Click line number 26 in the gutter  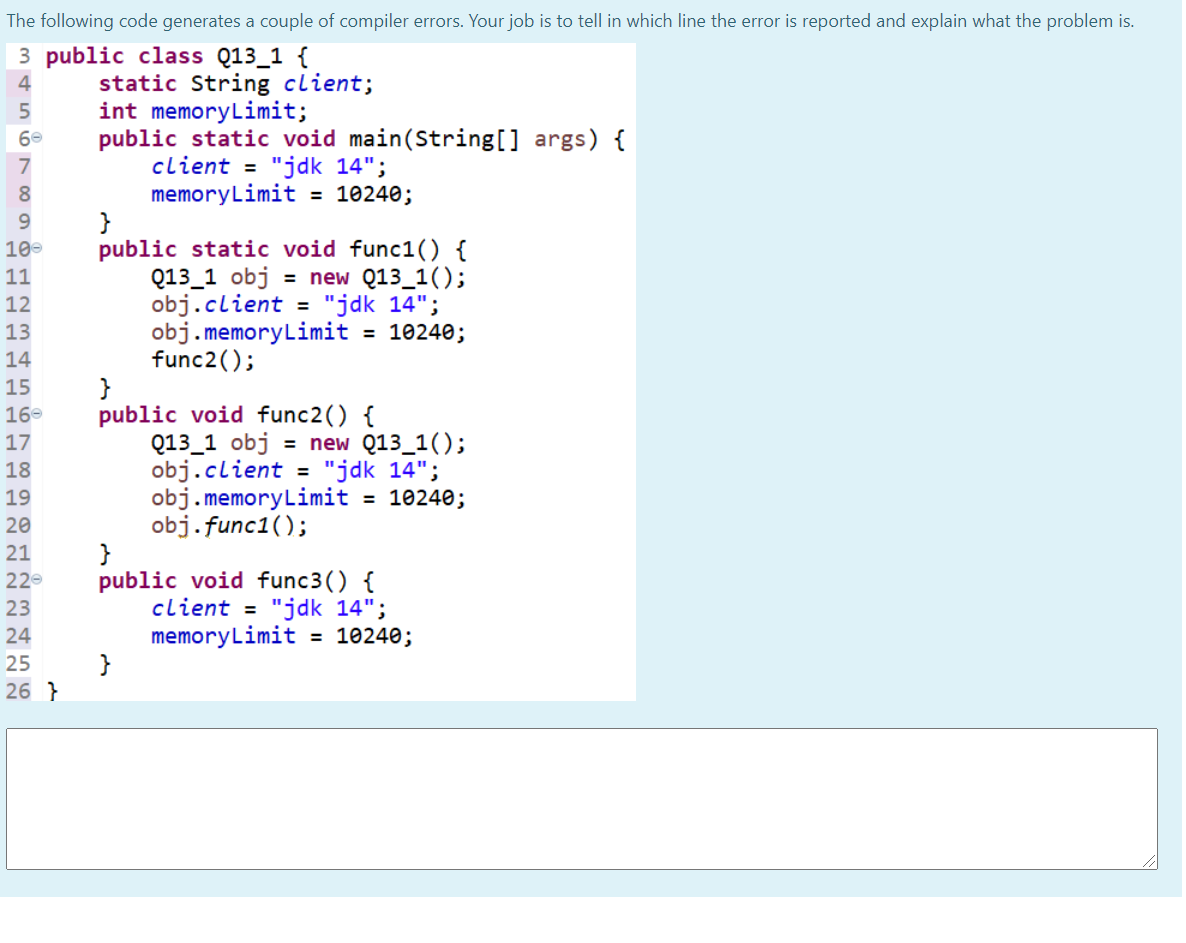click(18, 690)
